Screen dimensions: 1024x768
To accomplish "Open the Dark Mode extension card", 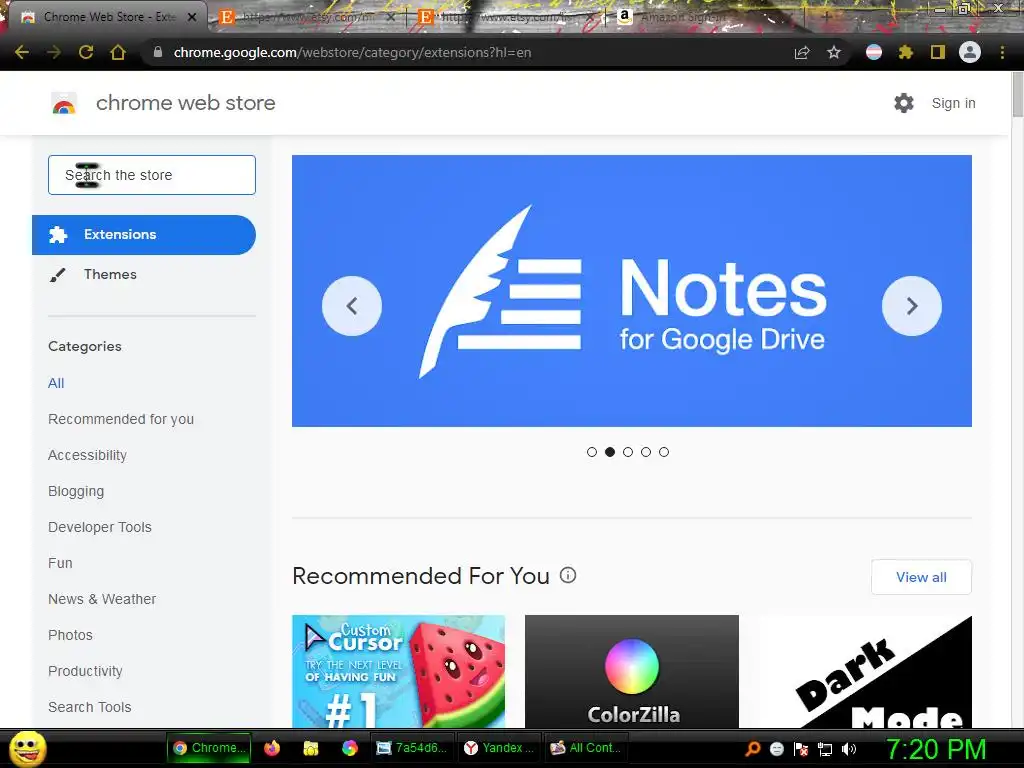I will click(x=865, y=671).
